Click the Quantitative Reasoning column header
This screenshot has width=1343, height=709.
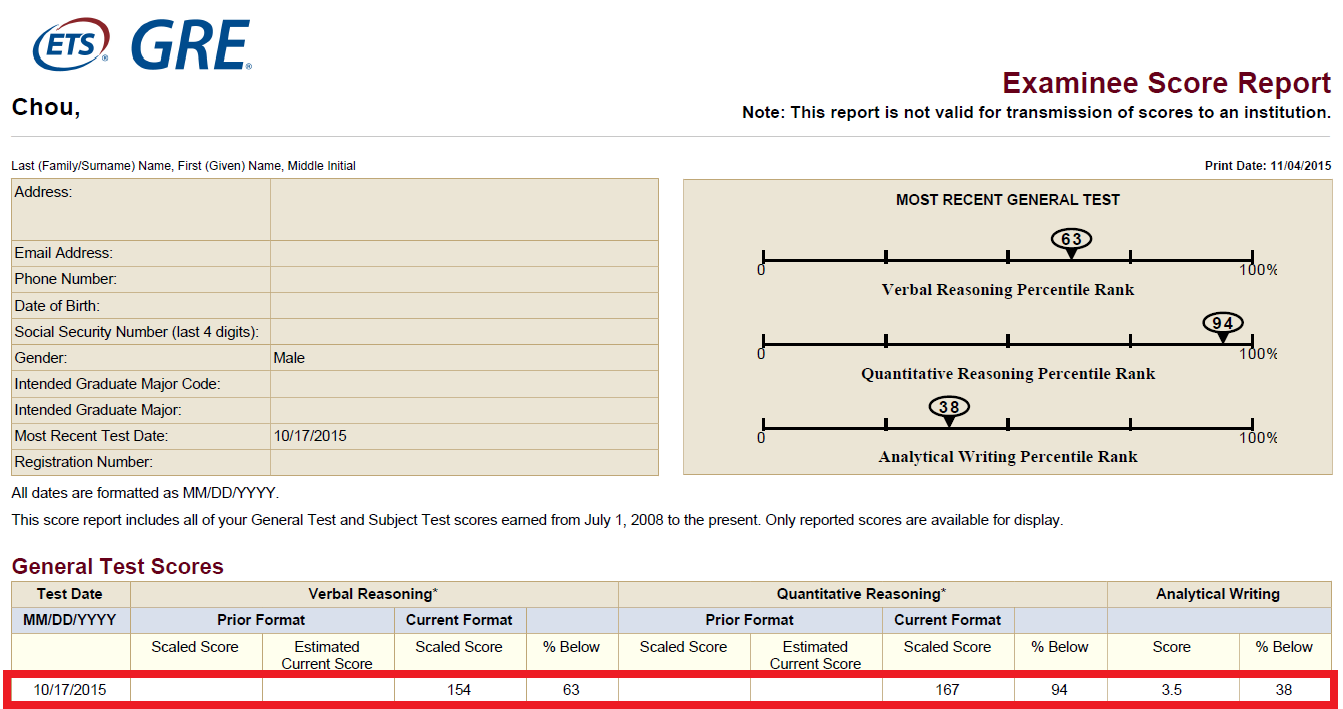click(861, 594)
